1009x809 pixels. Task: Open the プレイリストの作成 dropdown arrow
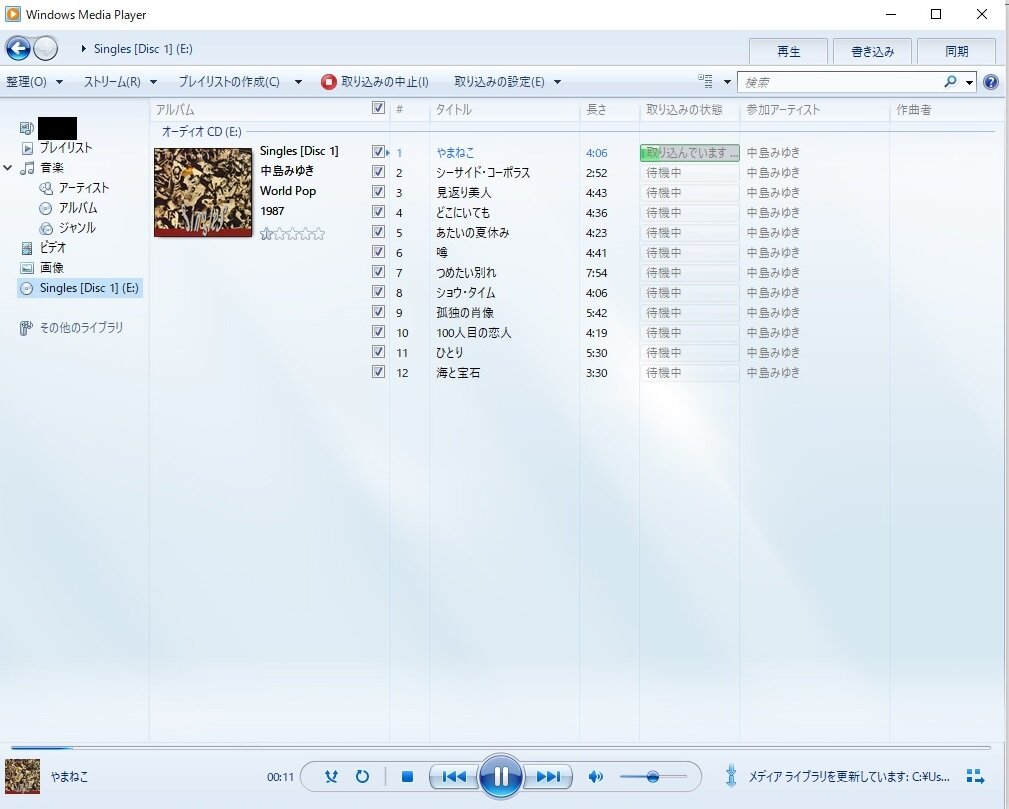[x=298, y=82]
